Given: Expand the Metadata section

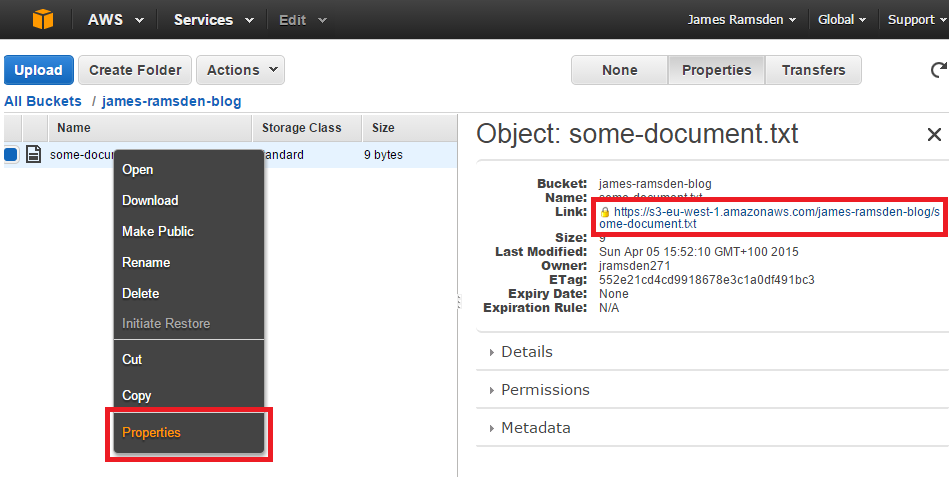Looking at the screenshot, I should click(530, 428).
